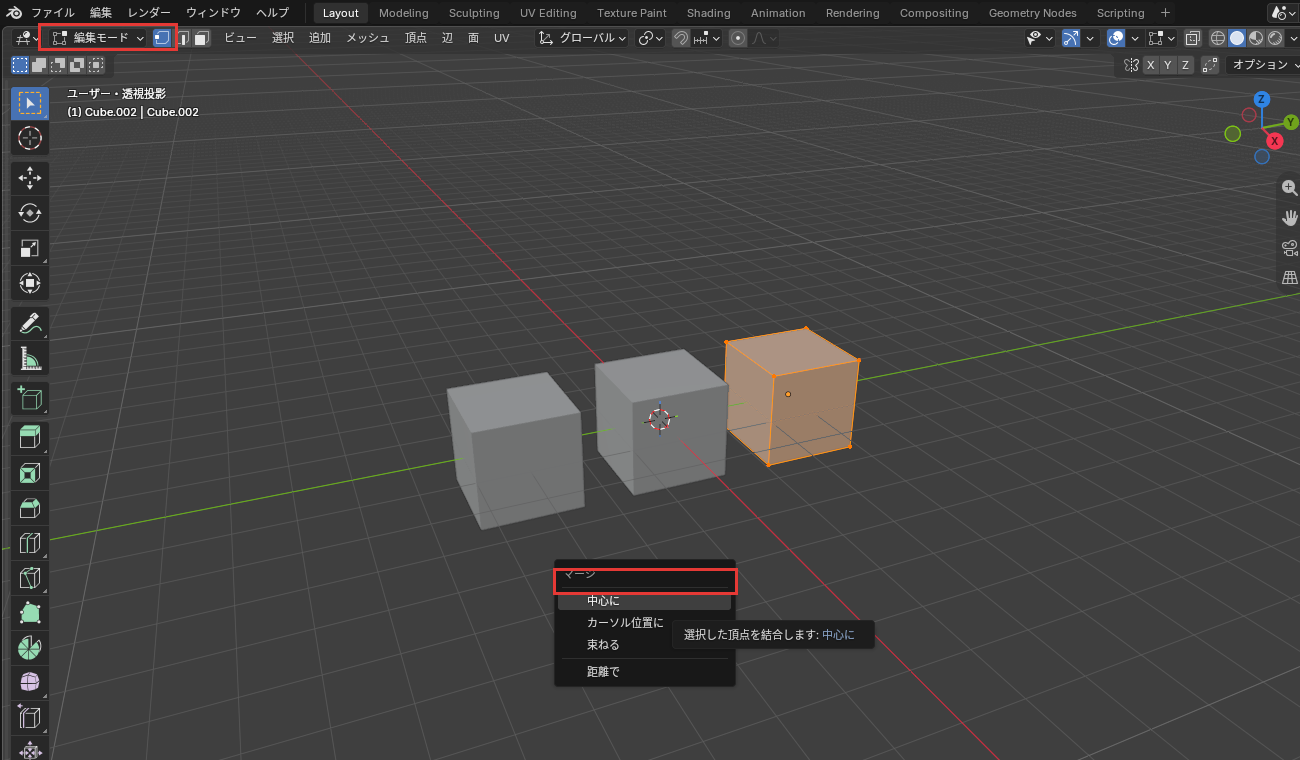Select the Scale tool
This screenshot has width=1300, height=760.
30,248
